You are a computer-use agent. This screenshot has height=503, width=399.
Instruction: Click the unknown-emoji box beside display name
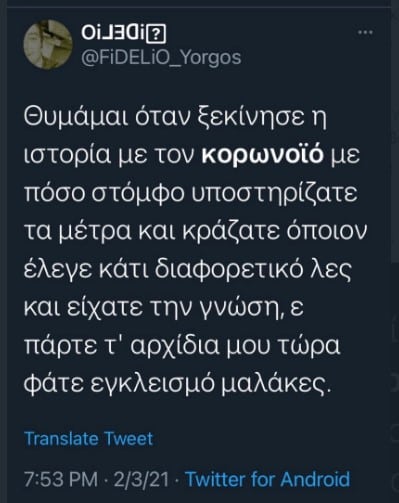point(156,34)
